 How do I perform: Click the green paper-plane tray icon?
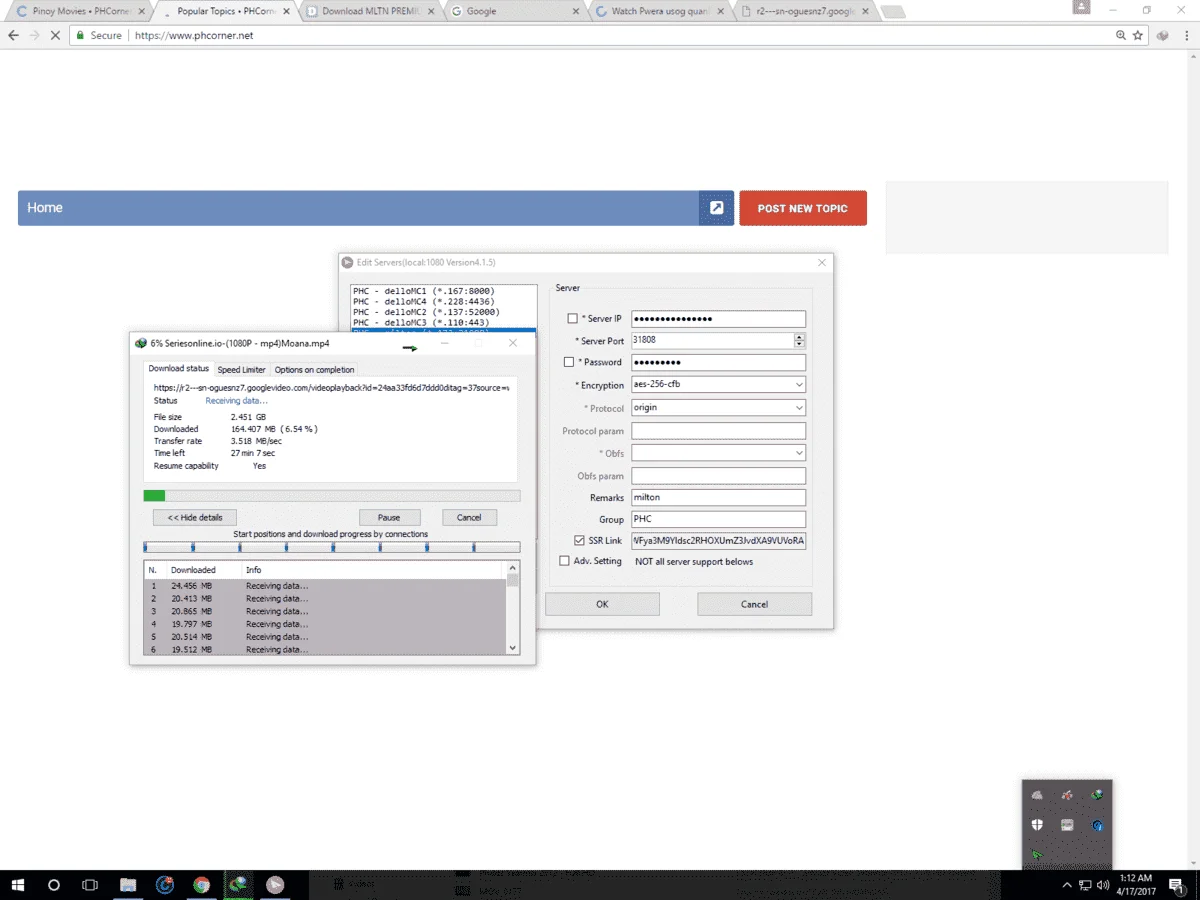1037,855
